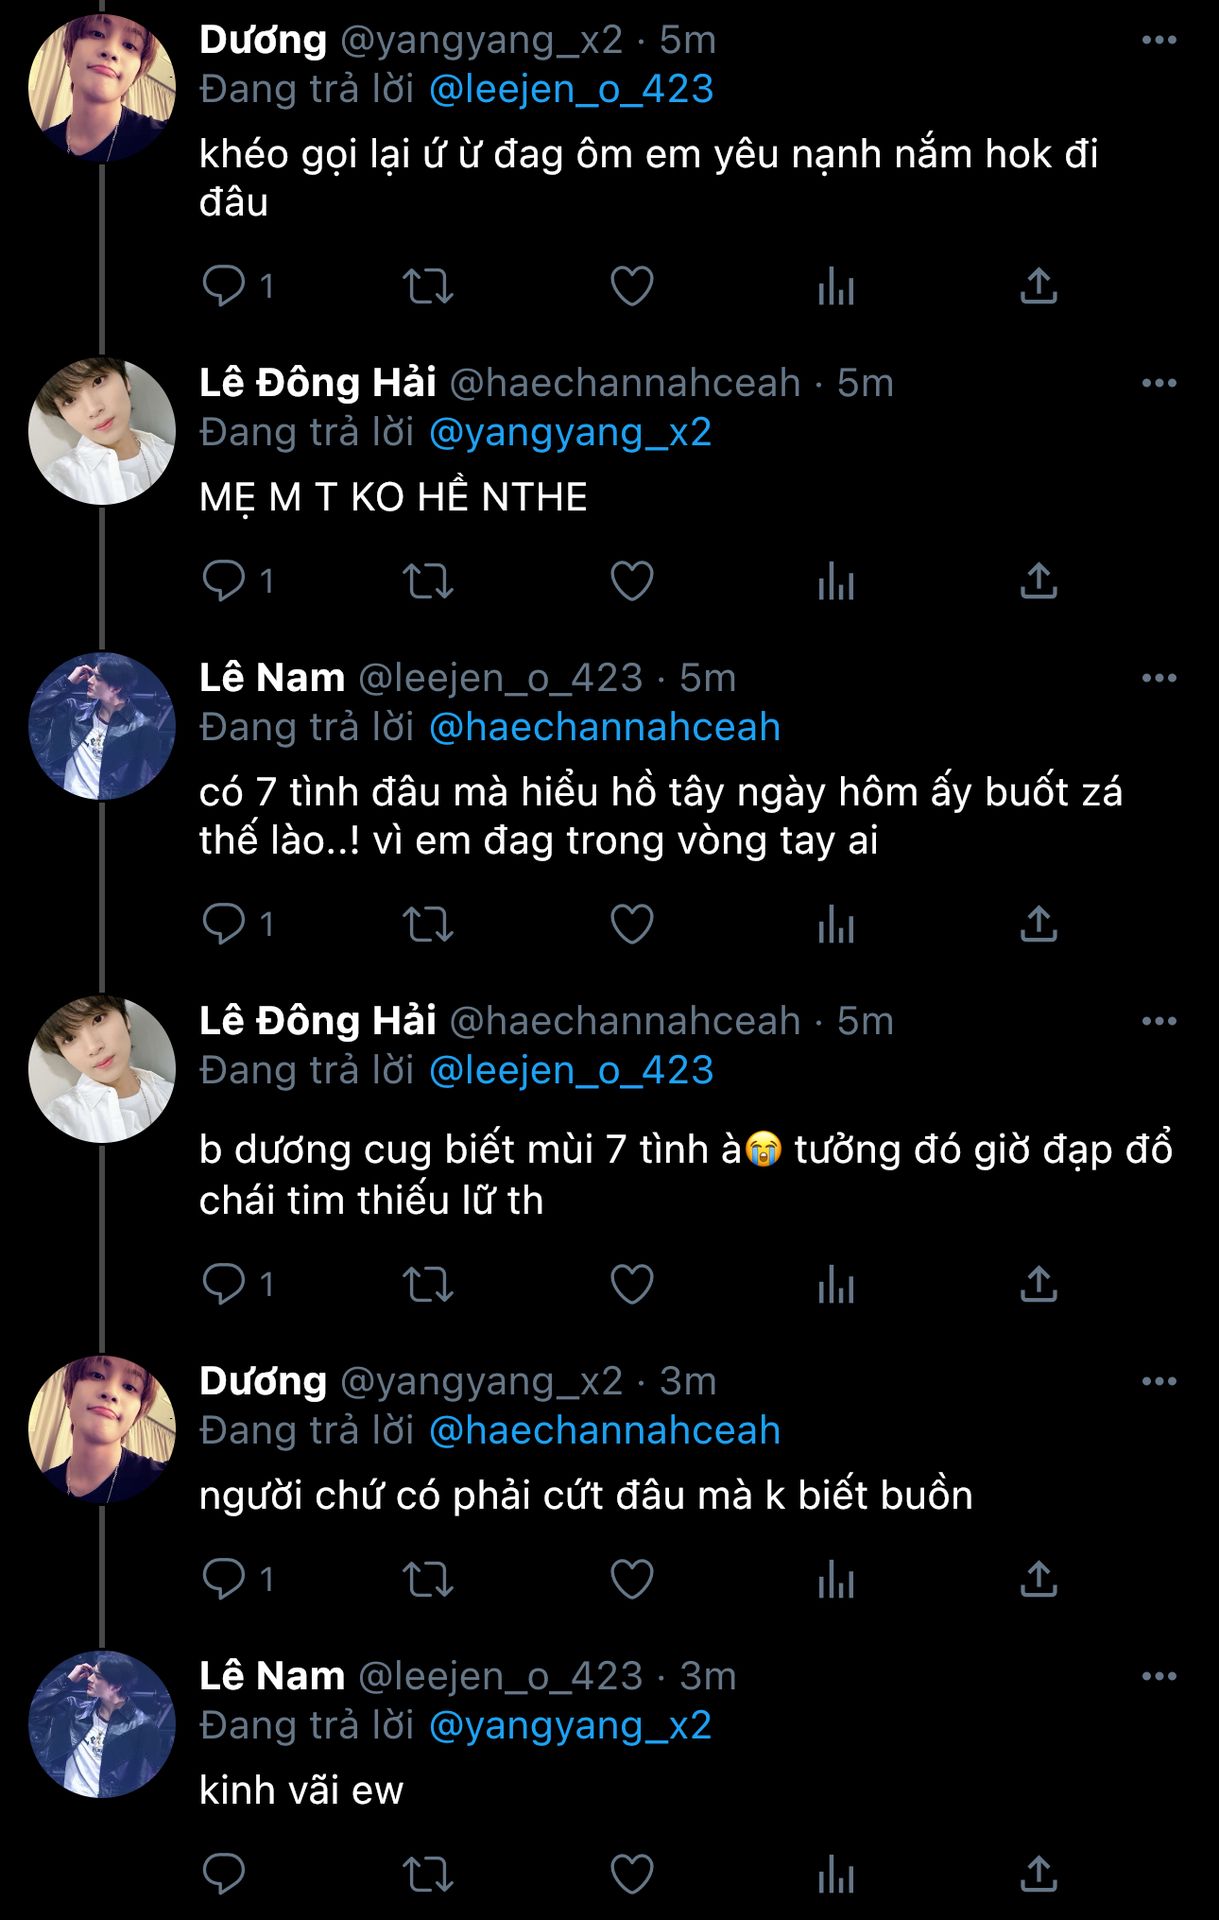Reply to Dương's "người chứ có phải" tweet
This screenshot has height=1920, width=1219.
click(224, 1579)
